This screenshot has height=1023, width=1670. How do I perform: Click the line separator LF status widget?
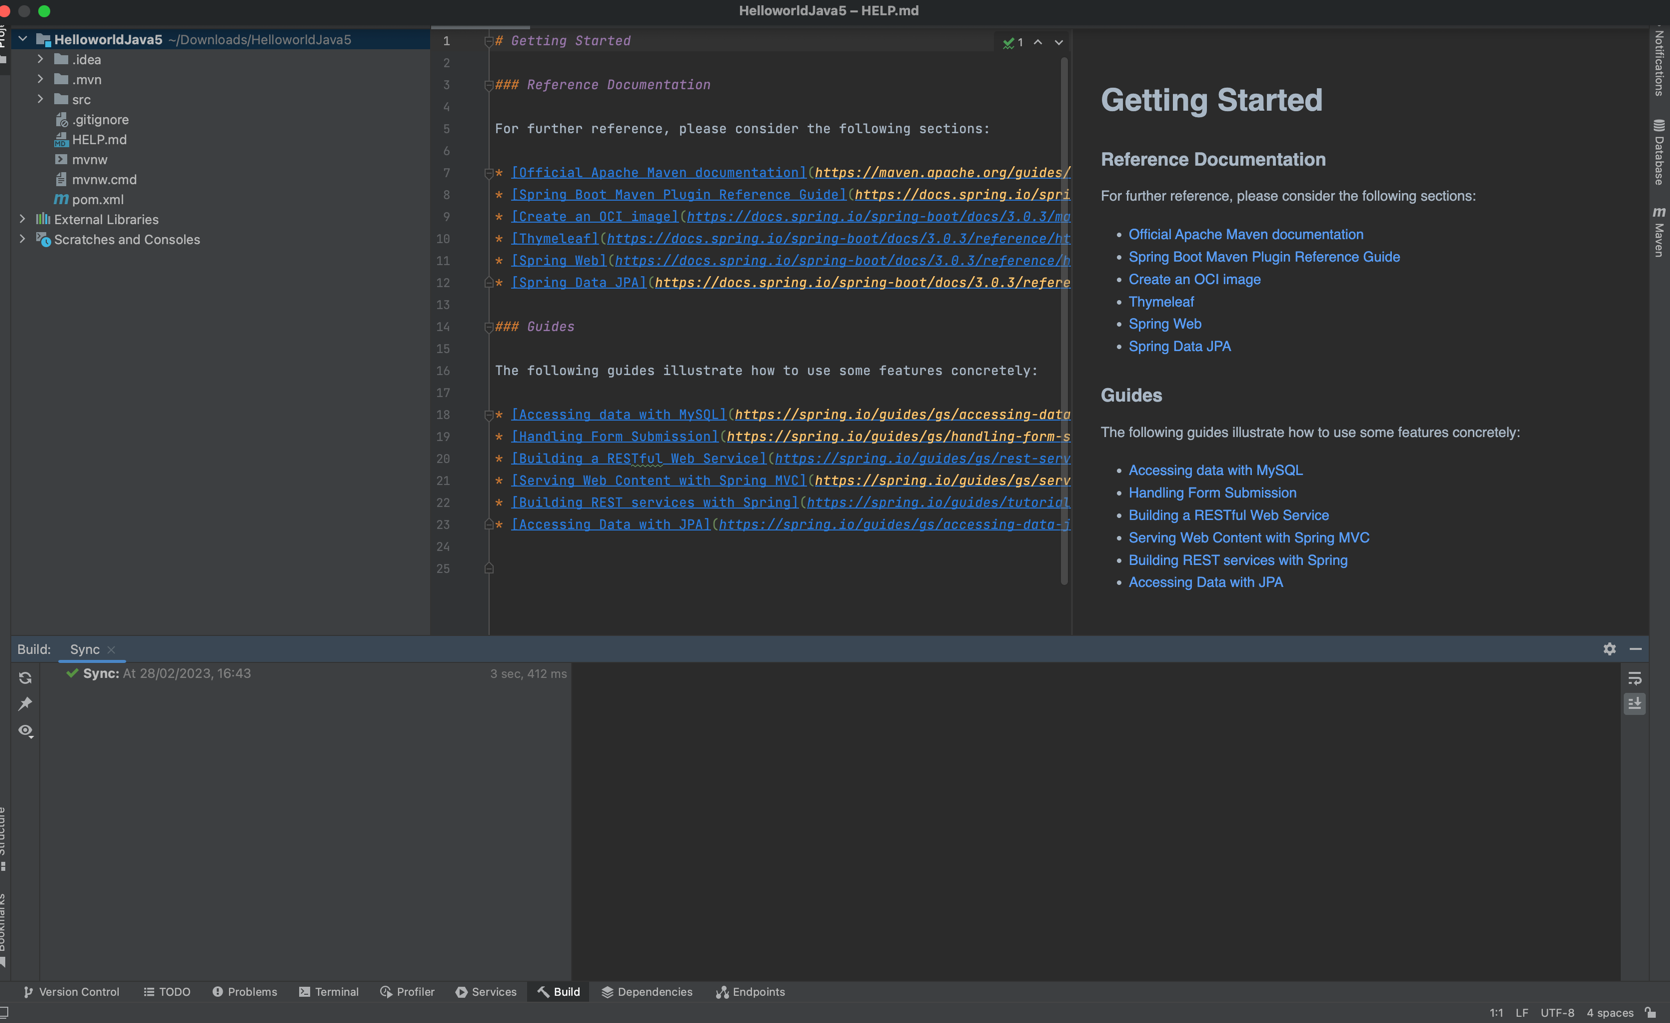point(1521,1013)
